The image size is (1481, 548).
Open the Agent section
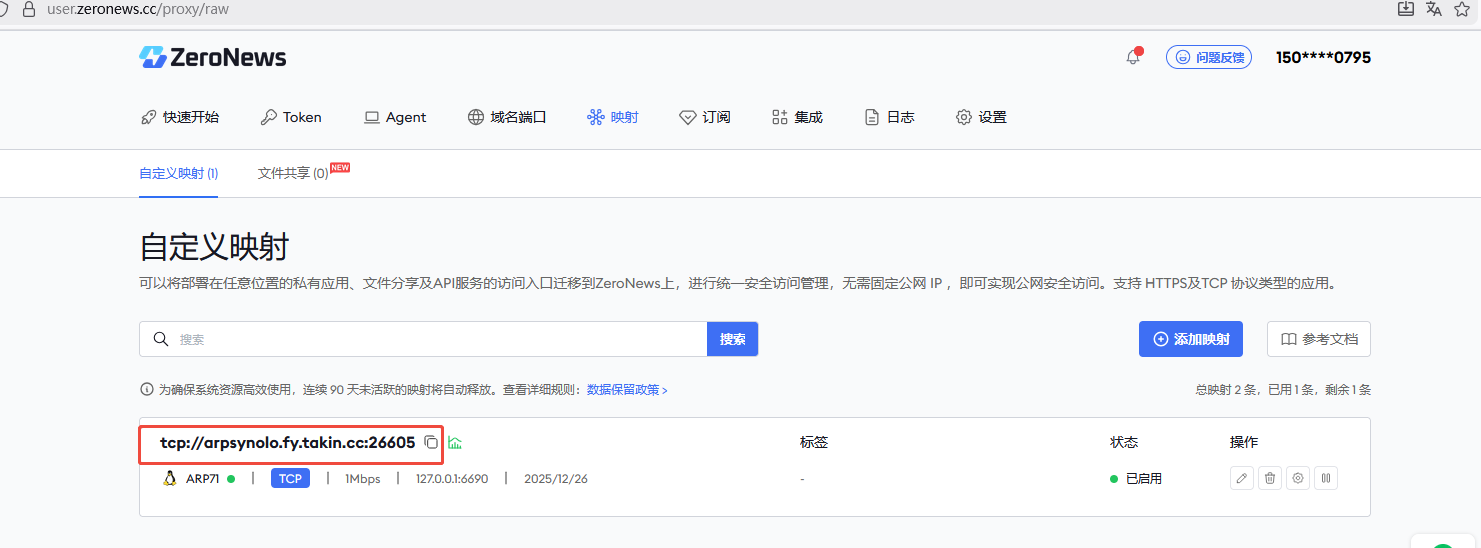click(x=395, y=117)
